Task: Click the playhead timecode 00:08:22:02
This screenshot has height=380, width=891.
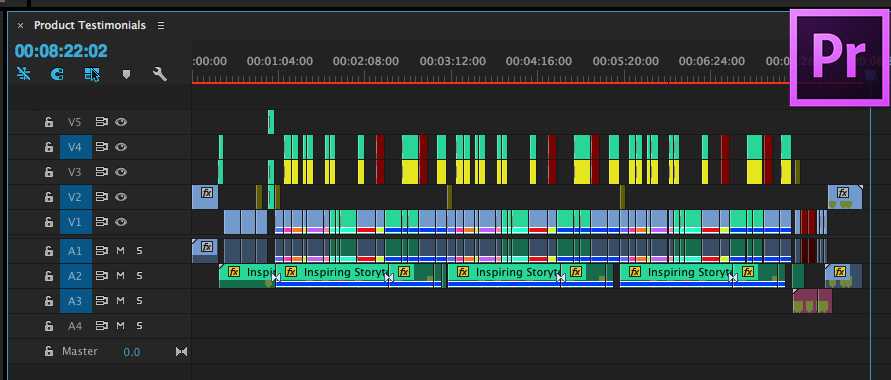Action: coord(61,51)
